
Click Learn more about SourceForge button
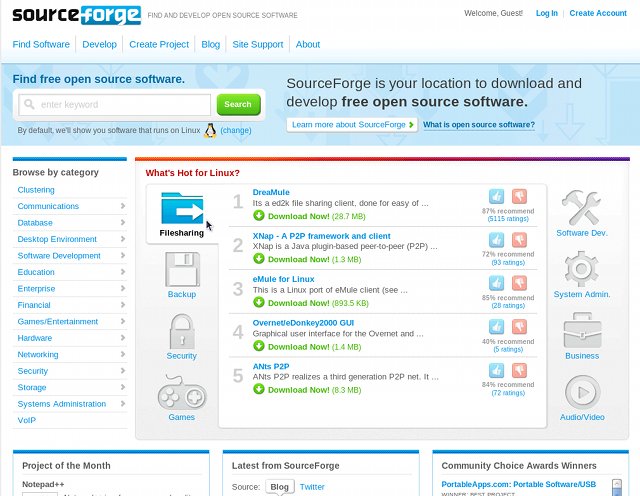coord(352,125)
